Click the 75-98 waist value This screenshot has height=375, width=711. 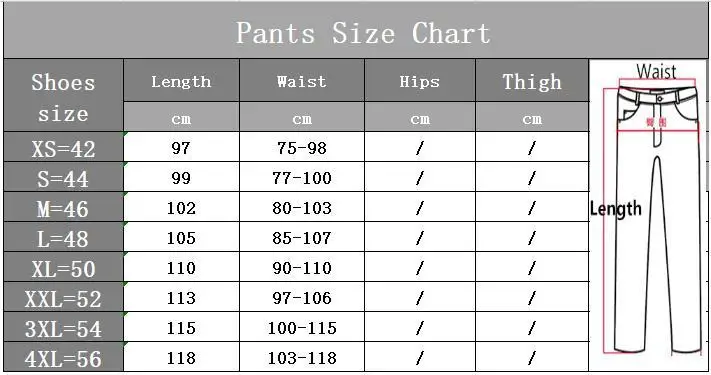302,148
